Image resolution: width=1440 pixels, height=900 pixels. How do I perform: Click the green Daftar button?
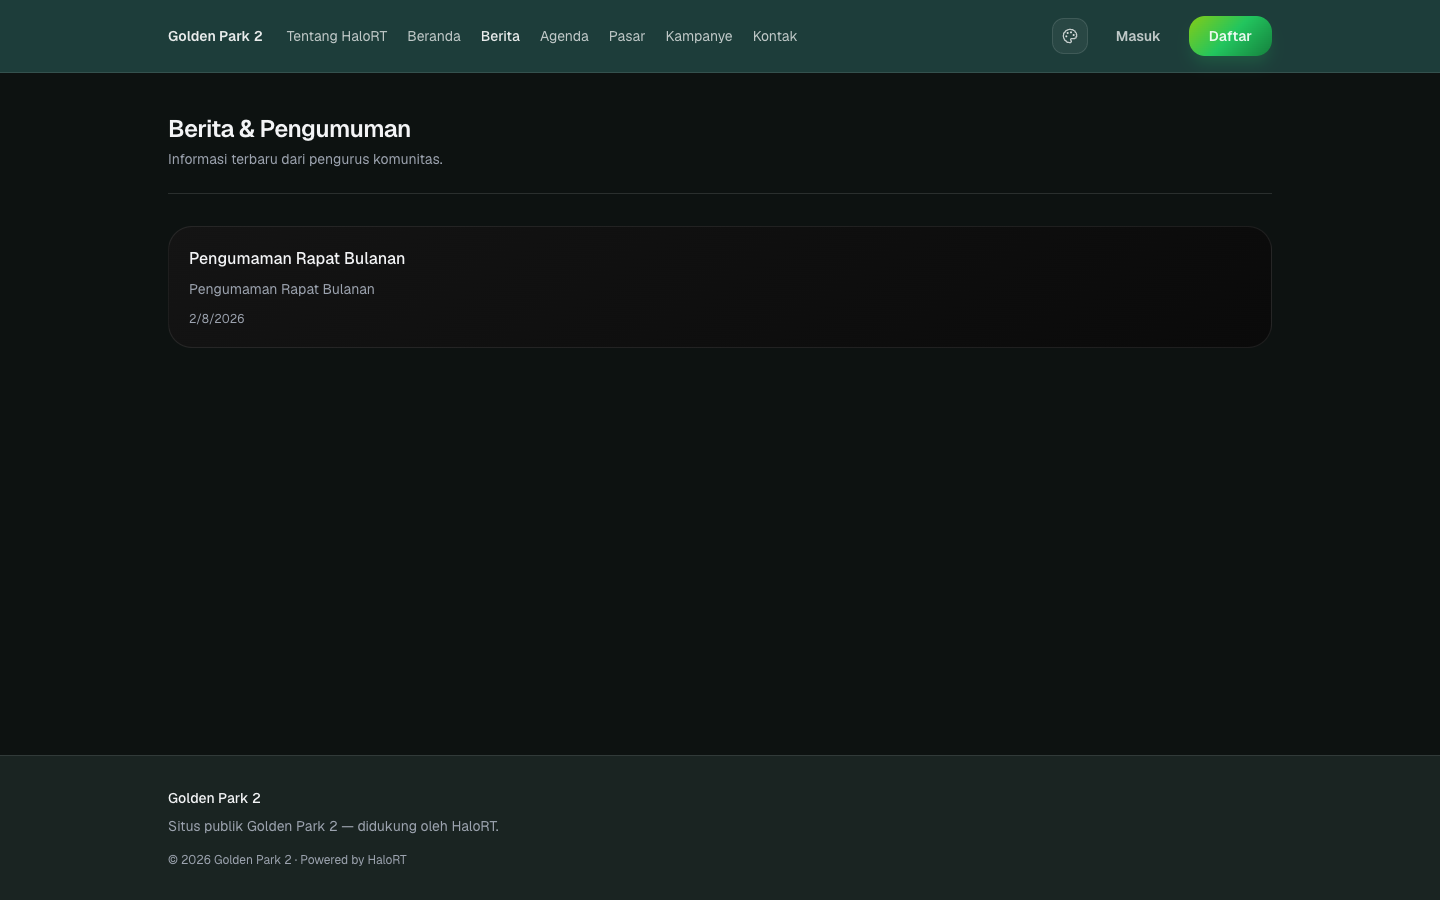click(x=1230, y=36)
